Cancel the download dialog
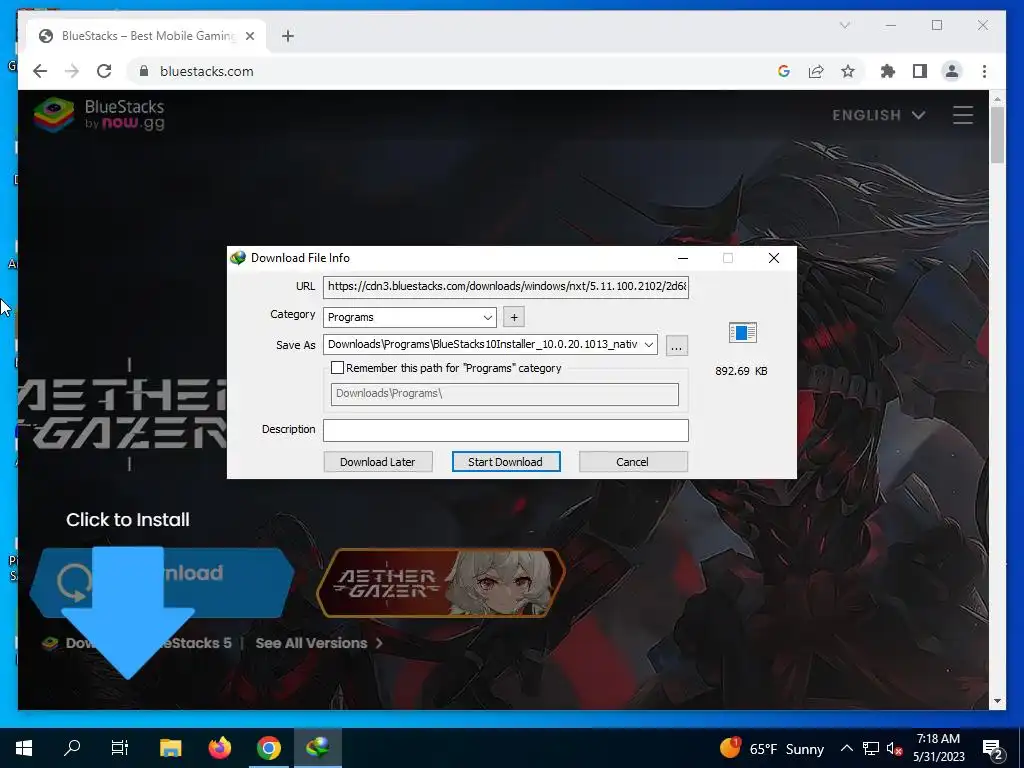The height and width of the screenshot is (768, 1024). [x=632, y=462]
